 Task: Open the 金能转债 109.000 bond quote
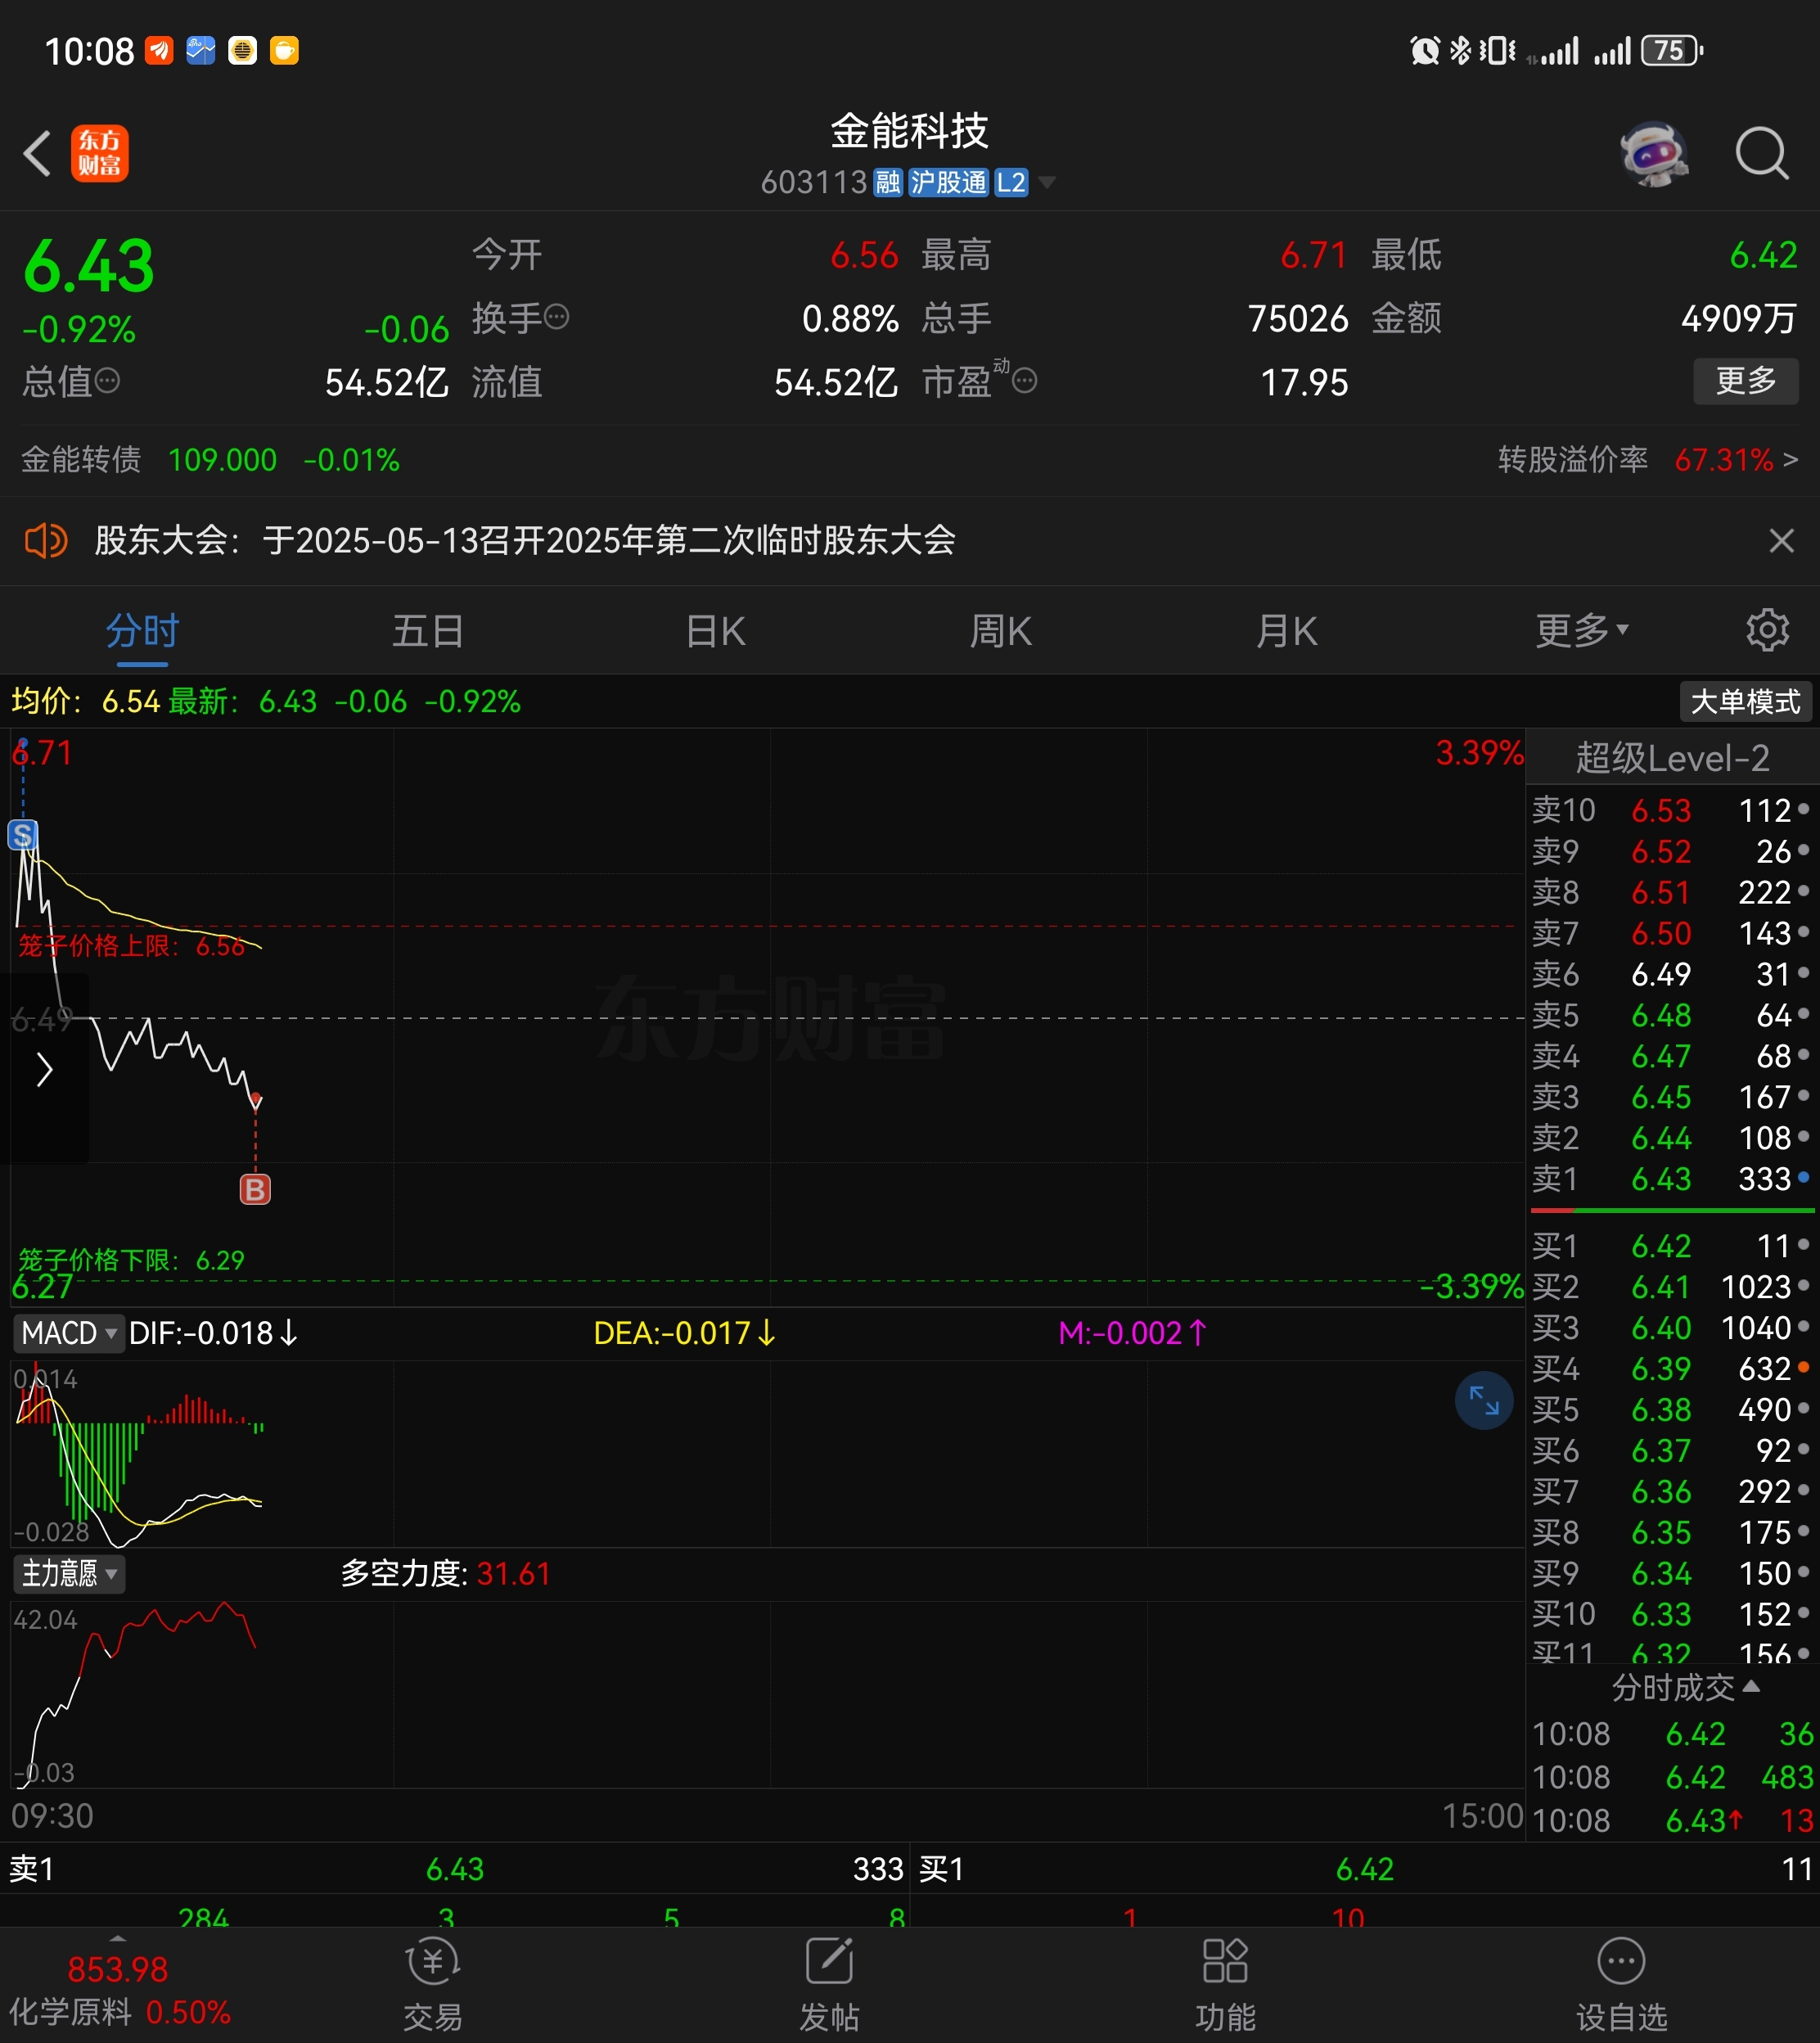(x=210, y=460)
